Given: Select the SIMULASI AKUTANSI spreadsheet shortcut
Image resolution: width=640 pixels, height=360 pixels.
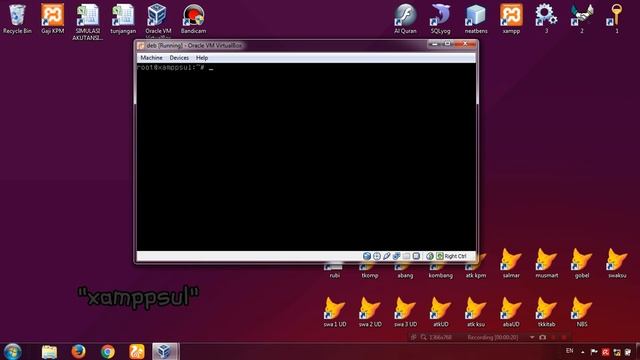Looking at the screenshot, I should click(x=87, y=22).
